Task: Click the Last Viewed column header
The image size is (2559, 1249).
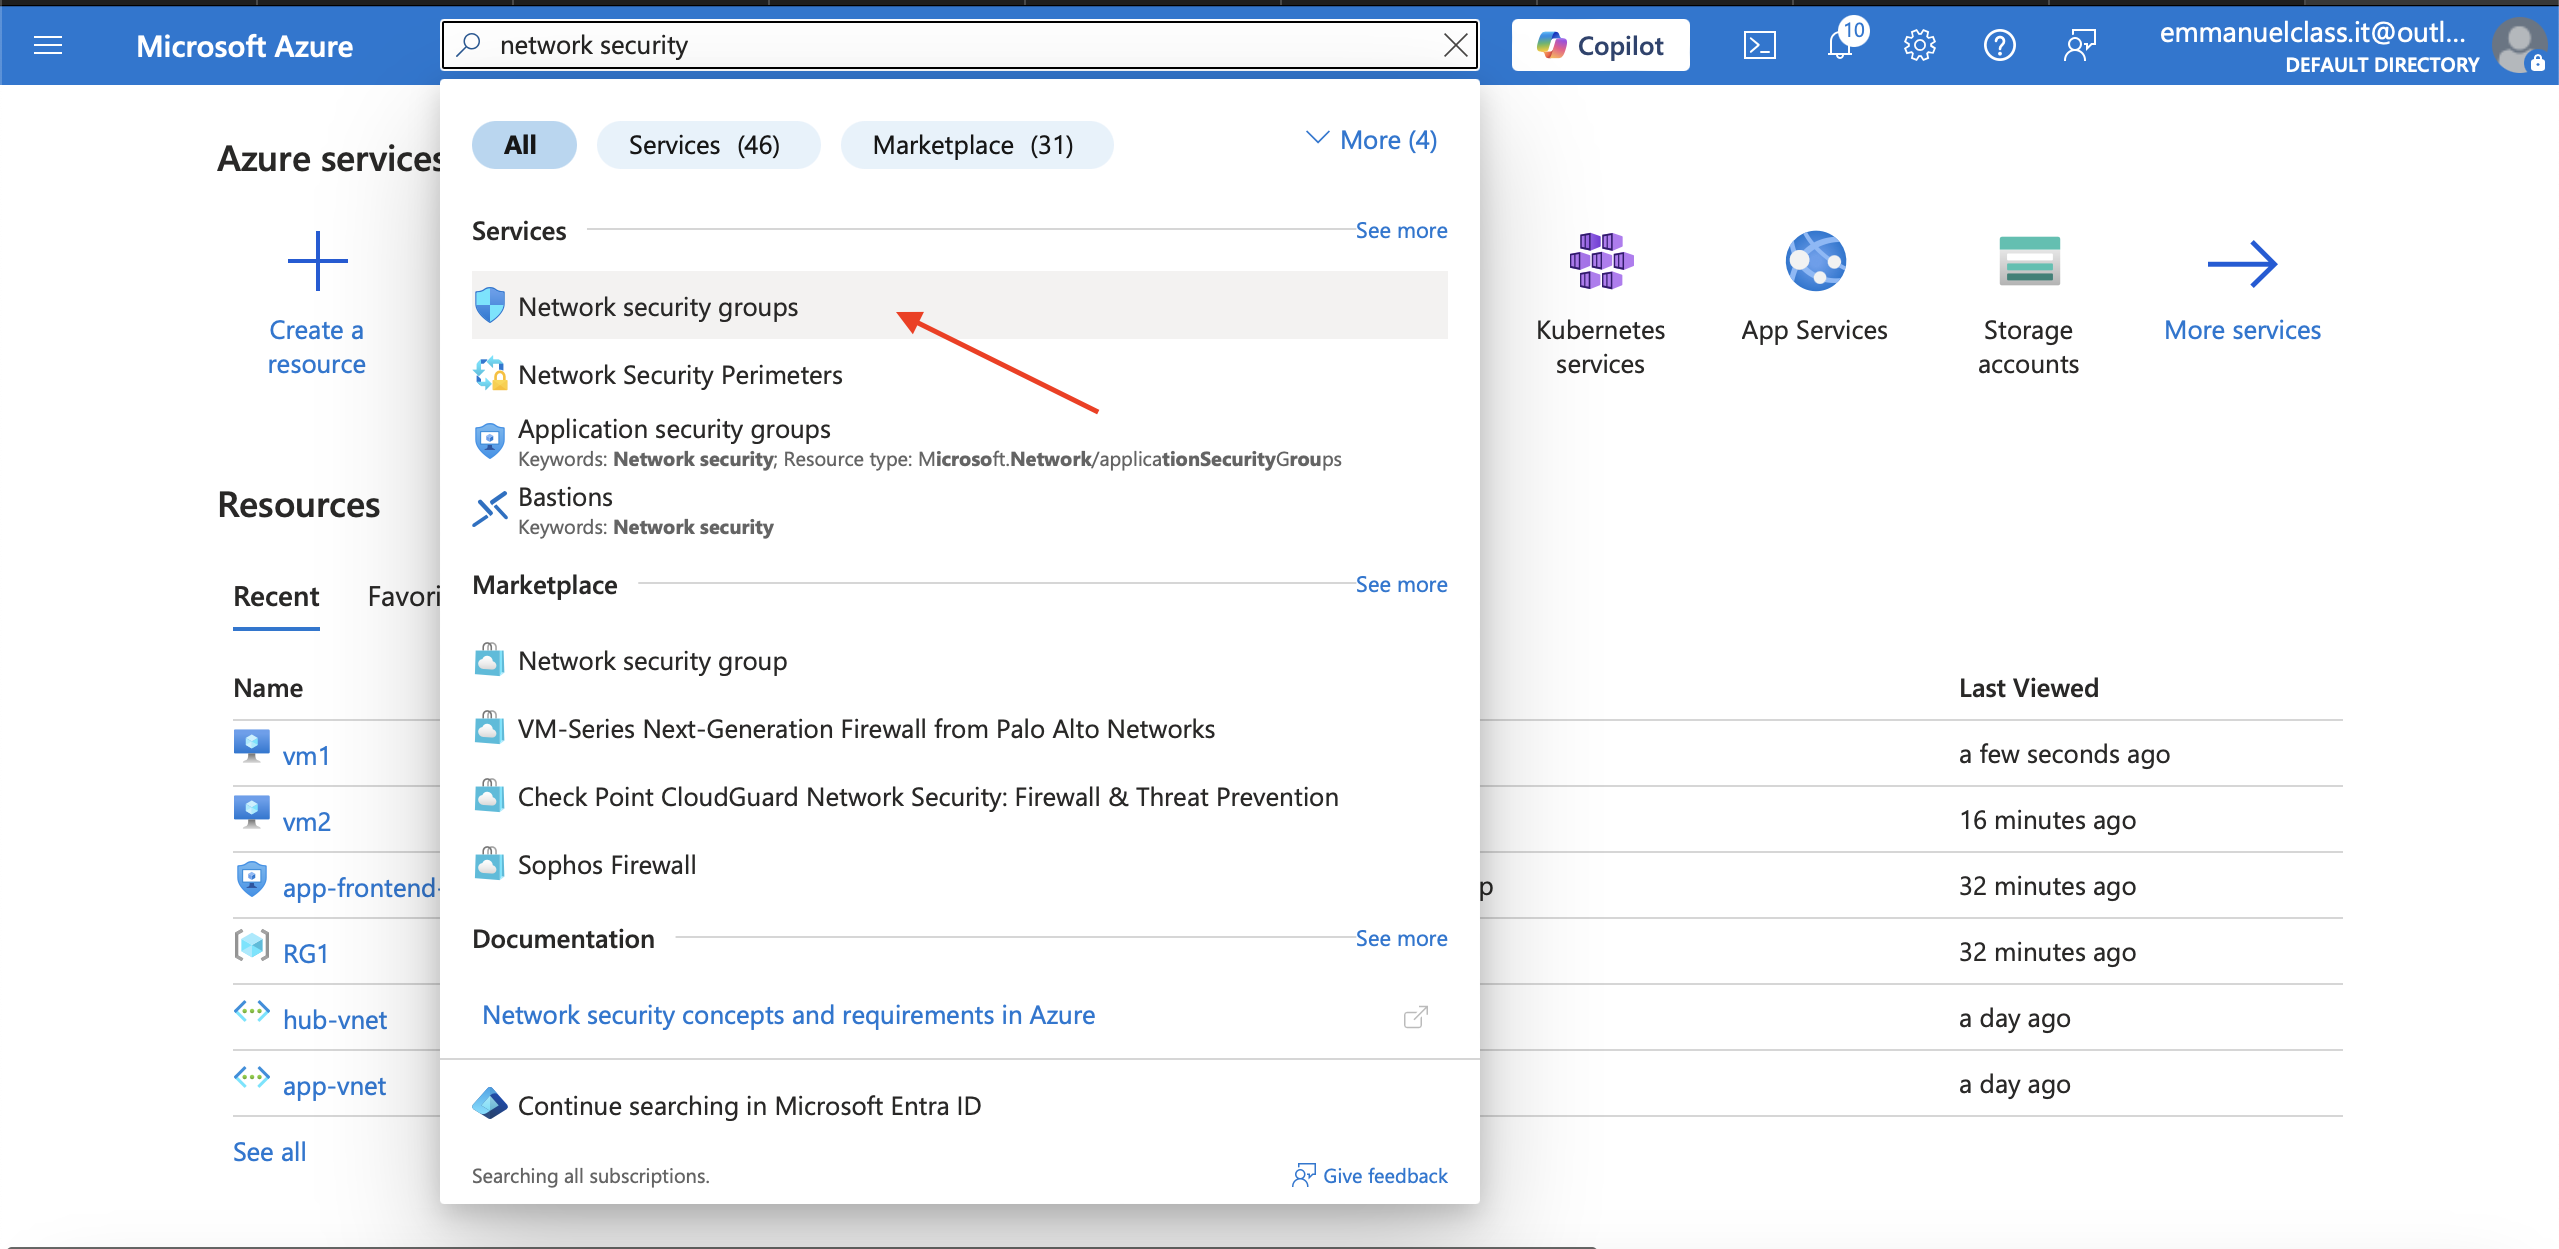Action: [x=2028, y=688]
